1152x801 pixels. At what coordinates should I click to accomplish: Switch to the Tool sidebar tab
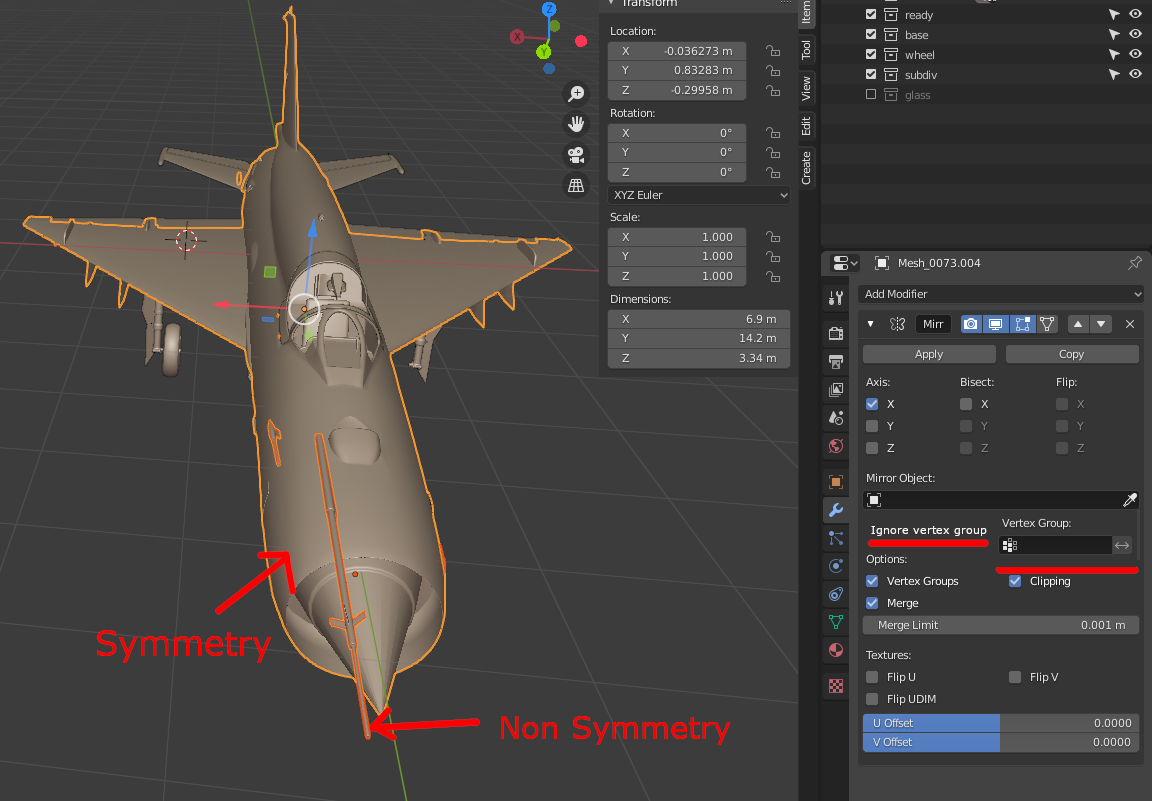tap(806, 50)
